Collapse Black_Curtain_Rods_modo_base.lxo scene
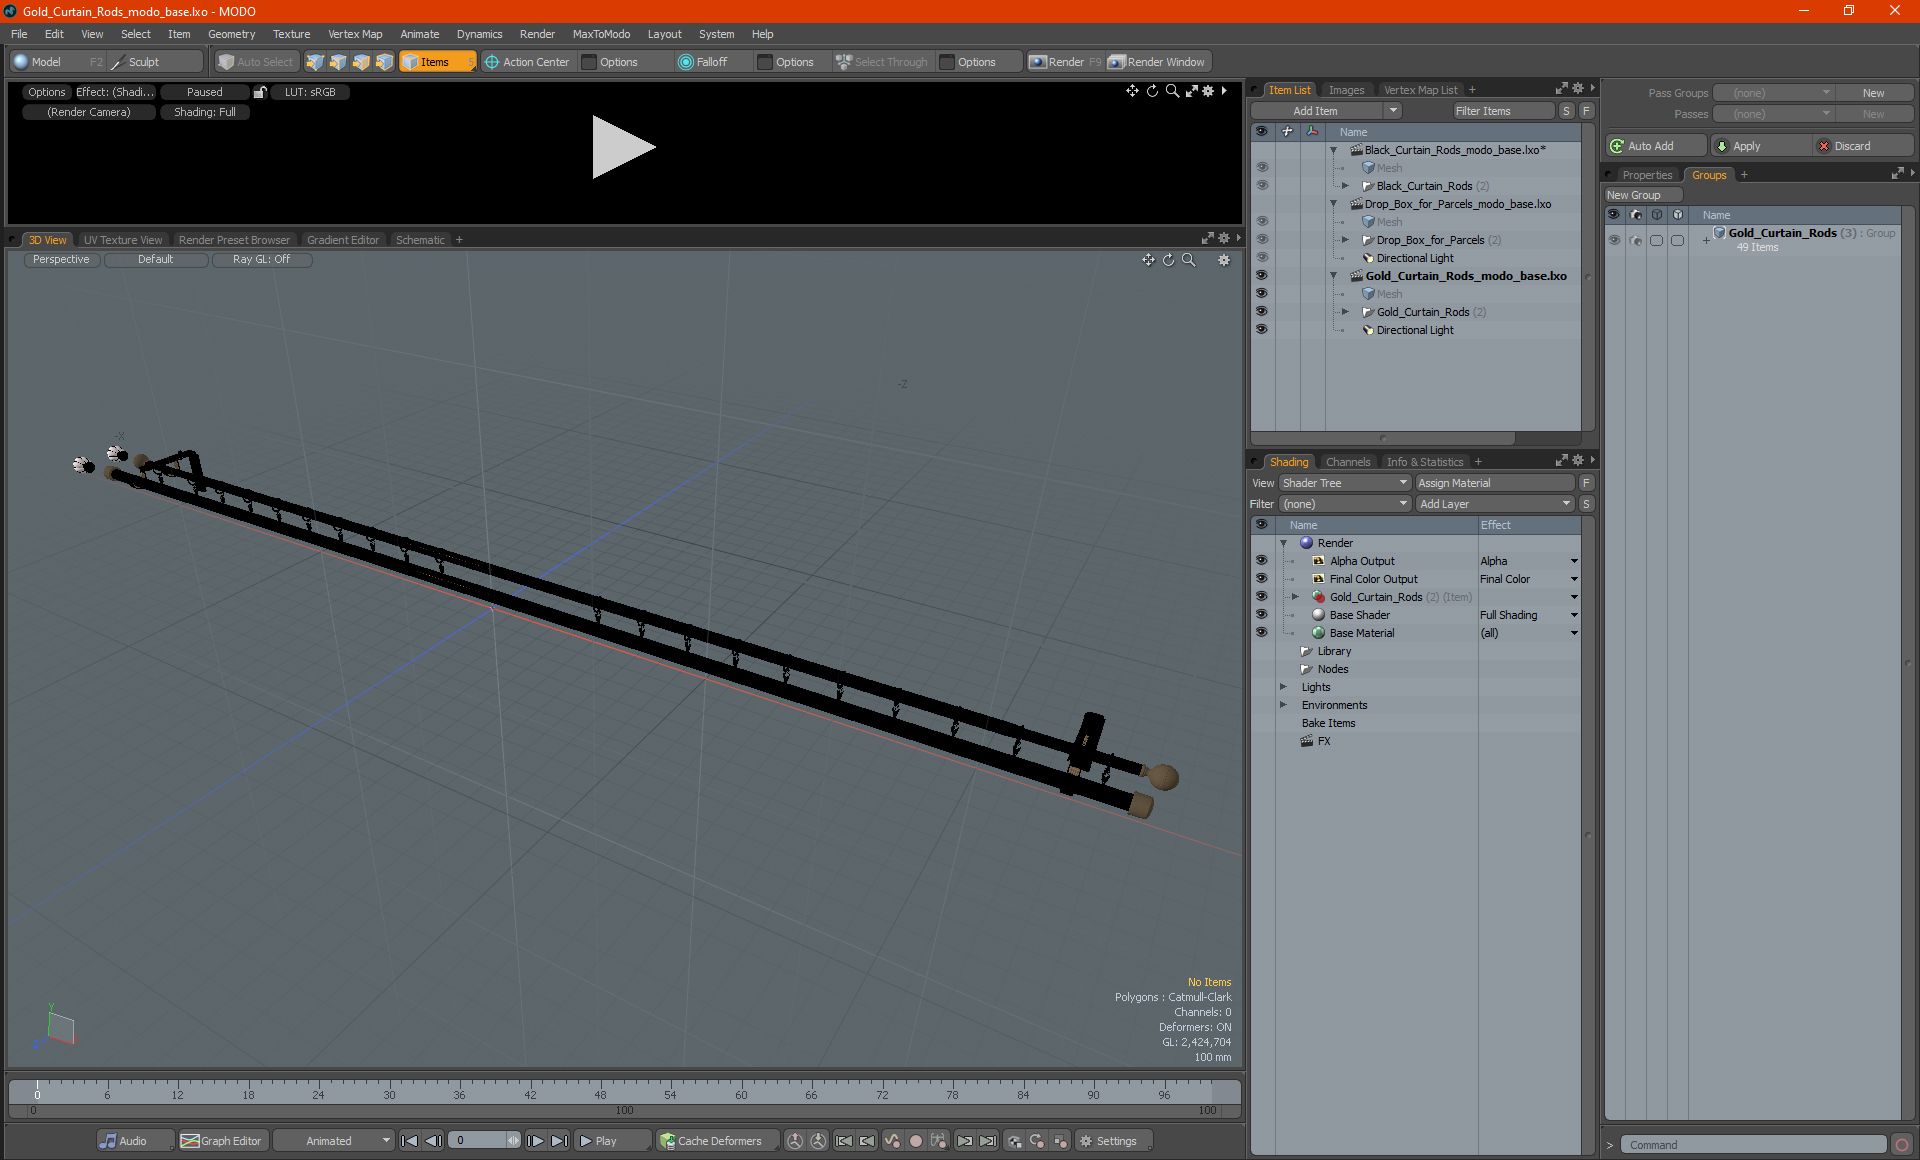 point(1334,150)
